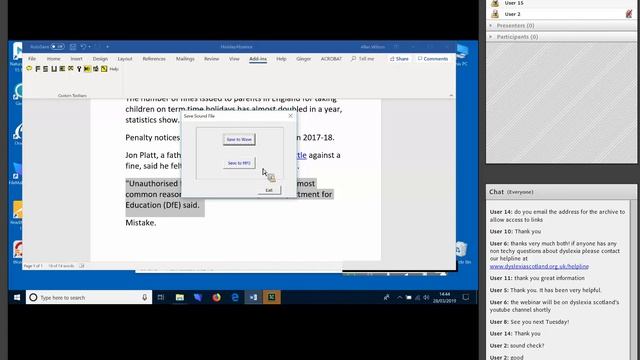Click 'Page 1 of 1' in status bar

click(33, 266)
